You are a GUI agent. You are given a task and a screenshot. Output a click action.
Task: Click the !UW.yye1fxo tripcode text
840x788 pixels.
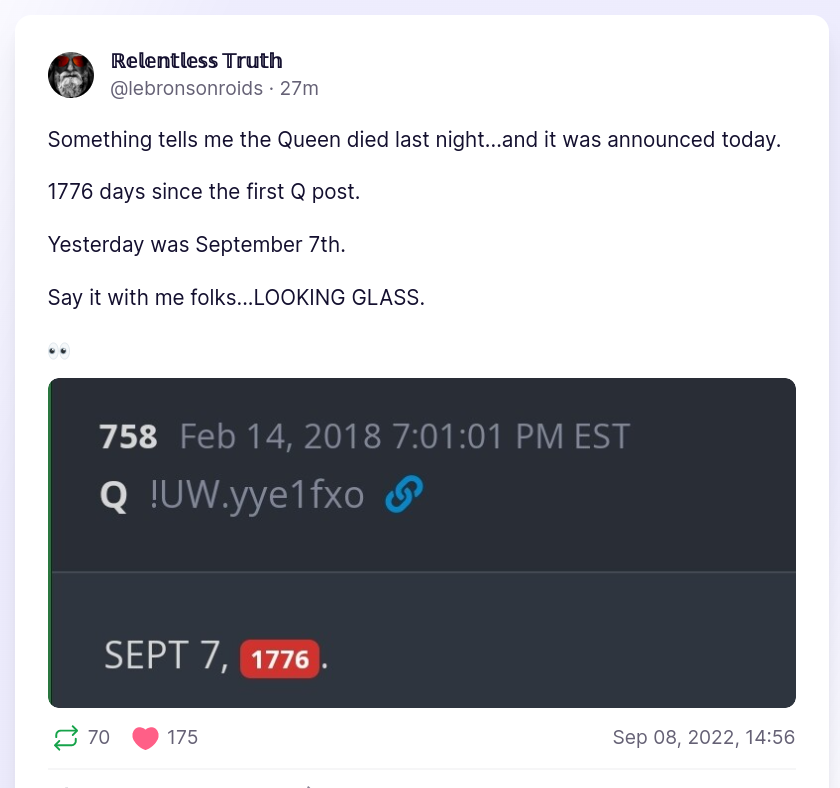(257, 495)
